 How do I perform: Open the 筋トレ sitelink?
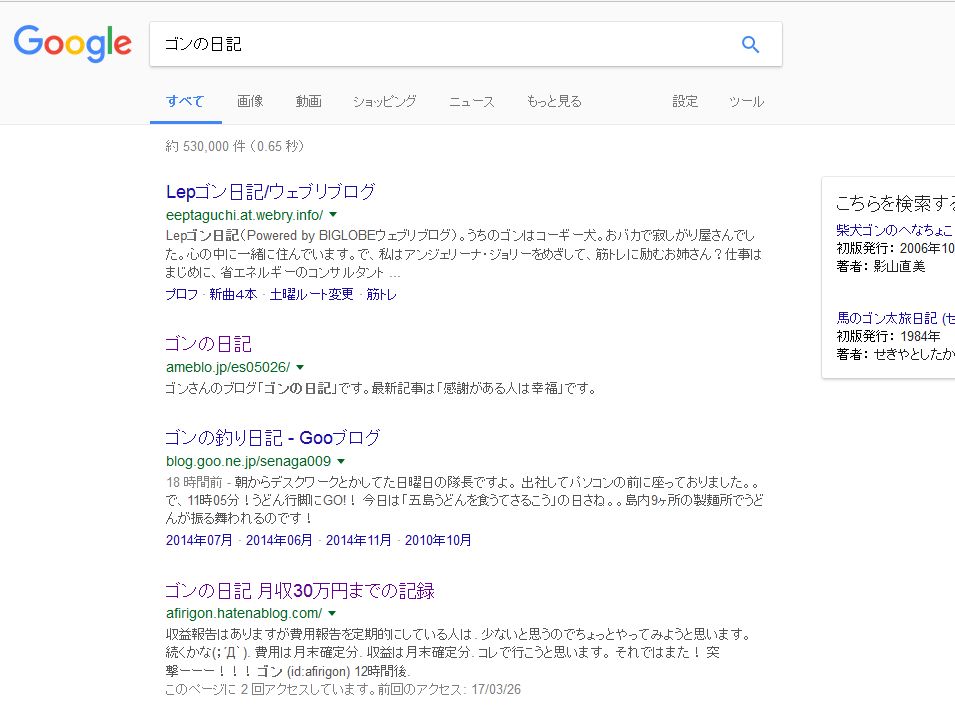pyautogui.click(x=381, y=294)
